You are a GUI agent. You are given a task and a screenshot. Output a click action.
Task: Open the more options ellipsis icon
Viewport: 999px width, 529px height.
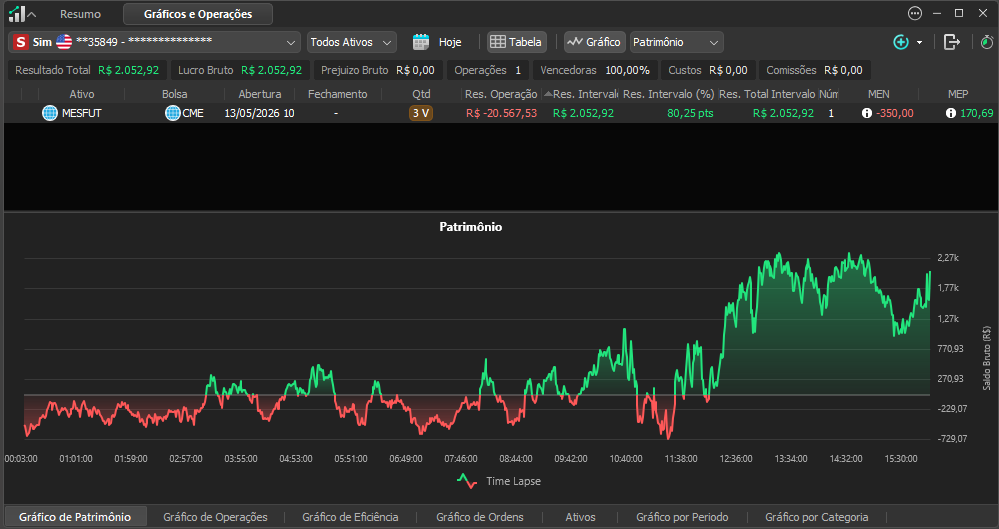point(915,13)
